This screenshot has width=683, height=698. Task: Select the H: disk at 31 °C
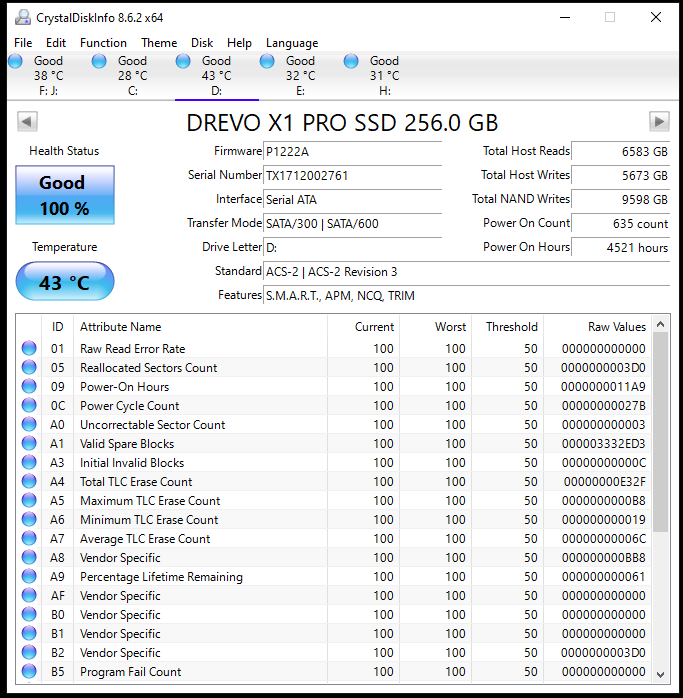[385, 76]
